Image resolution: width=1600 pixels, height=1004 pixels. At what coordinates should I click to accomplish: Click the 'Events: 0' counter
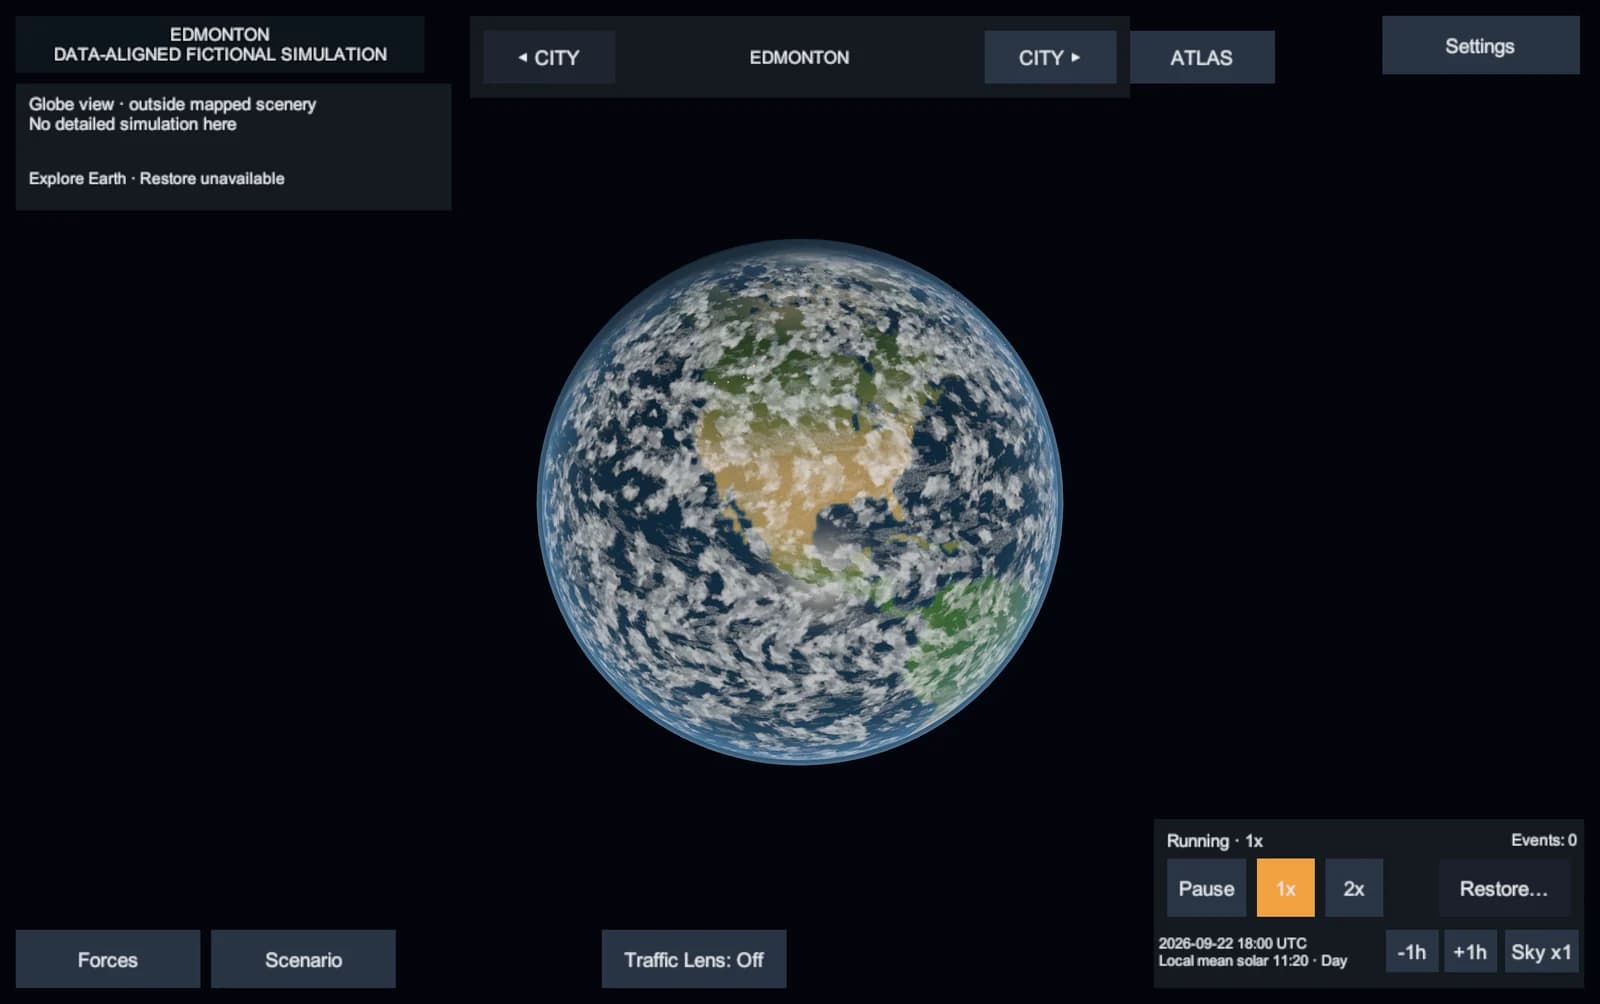pos(1543,840)
